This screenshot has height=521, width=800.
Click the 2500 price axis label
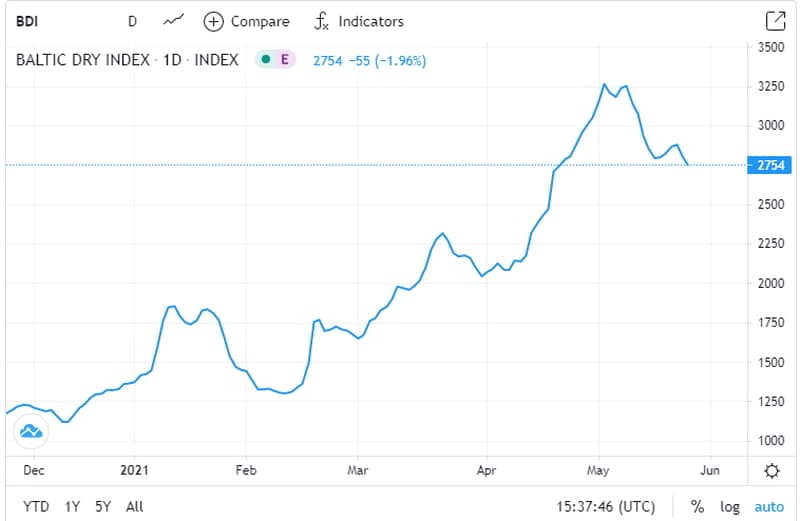771,204
